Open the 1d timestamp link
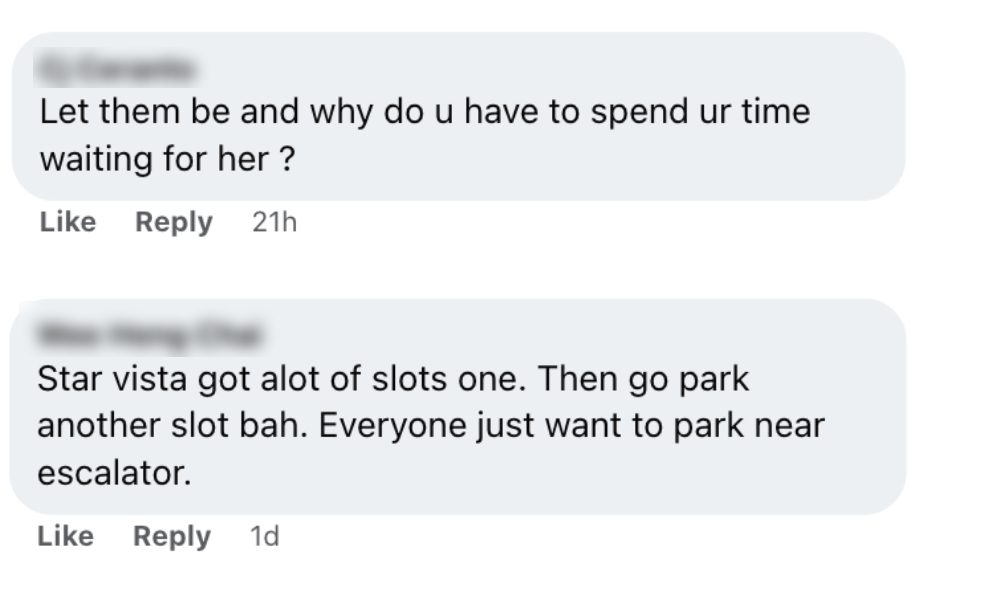1000x603 pixels. 264,537
